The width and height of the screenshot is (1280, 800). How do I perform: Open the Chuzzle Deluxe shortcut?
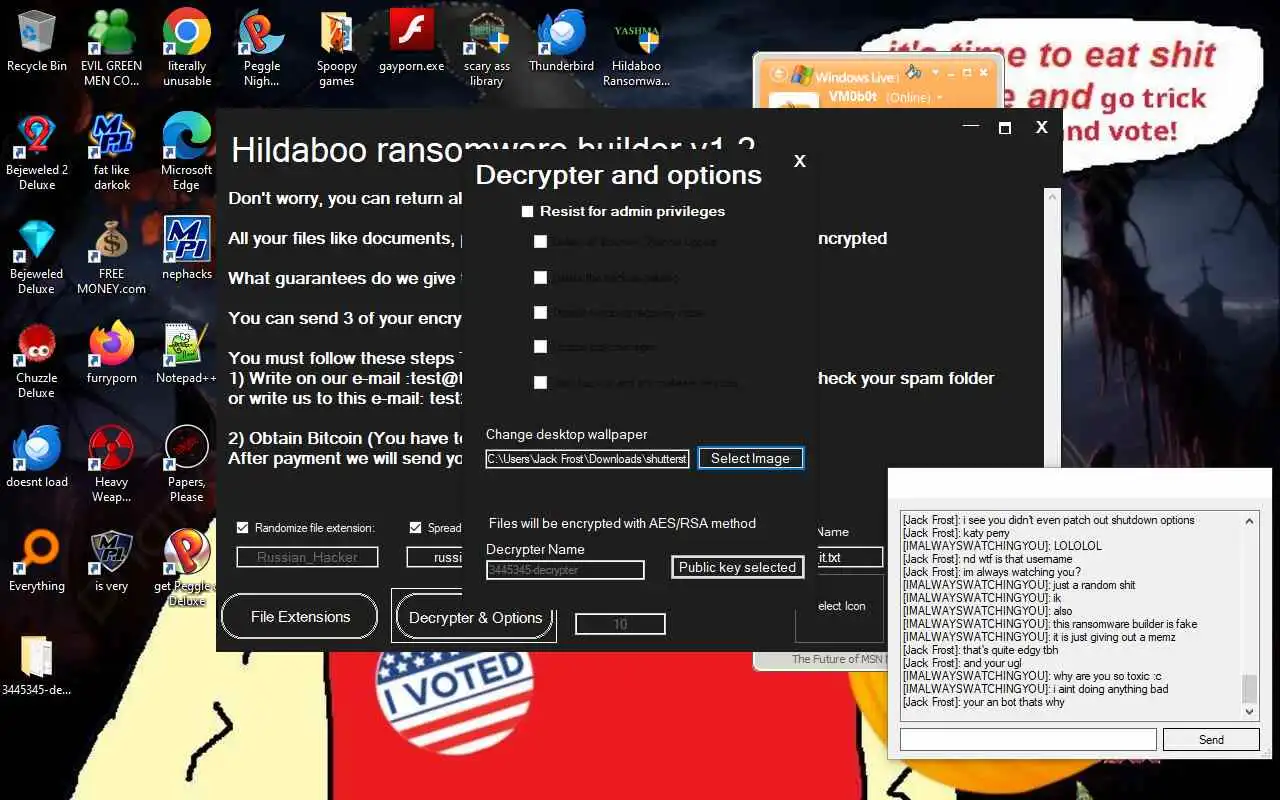tap(37, 360)
